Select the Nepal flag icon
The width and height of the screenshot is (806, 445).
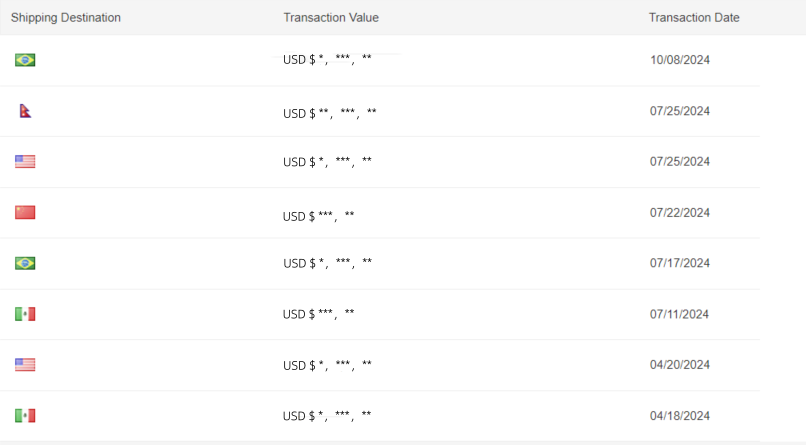(25, 110)
